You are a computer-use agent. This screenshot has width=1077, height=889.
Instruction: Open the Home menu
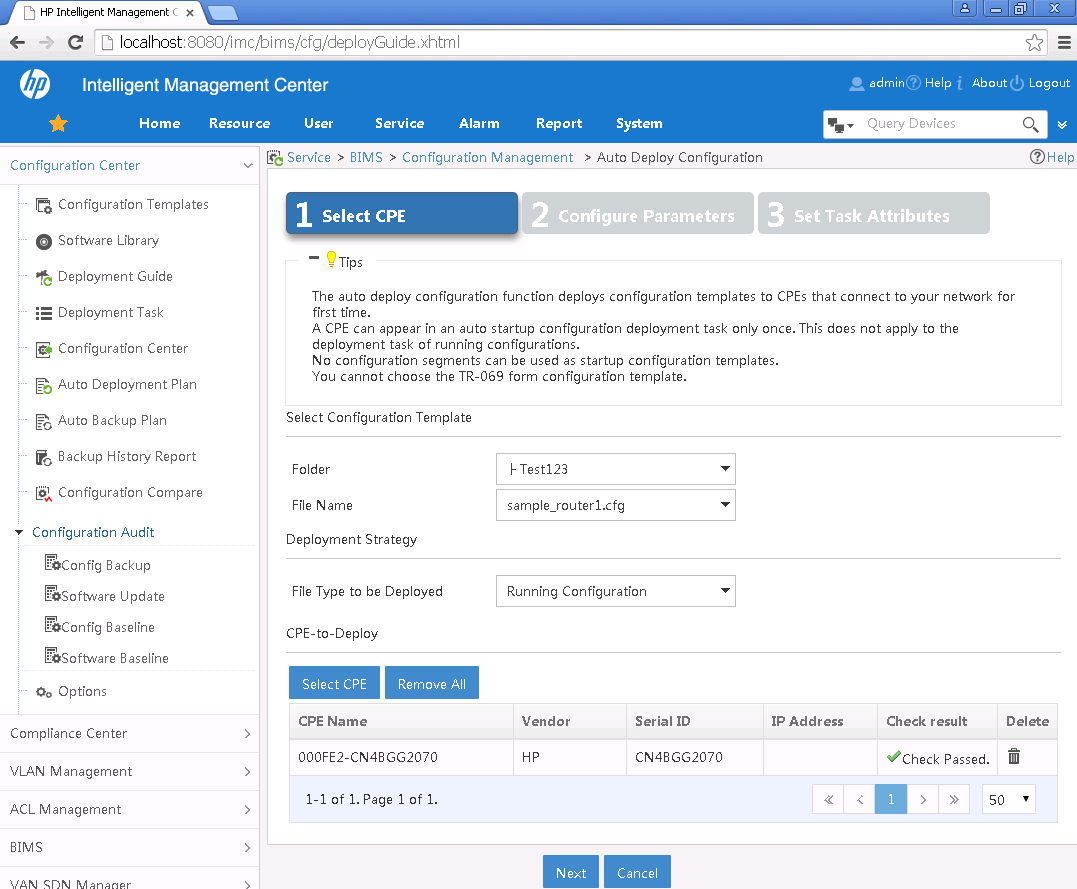[159, 124]
